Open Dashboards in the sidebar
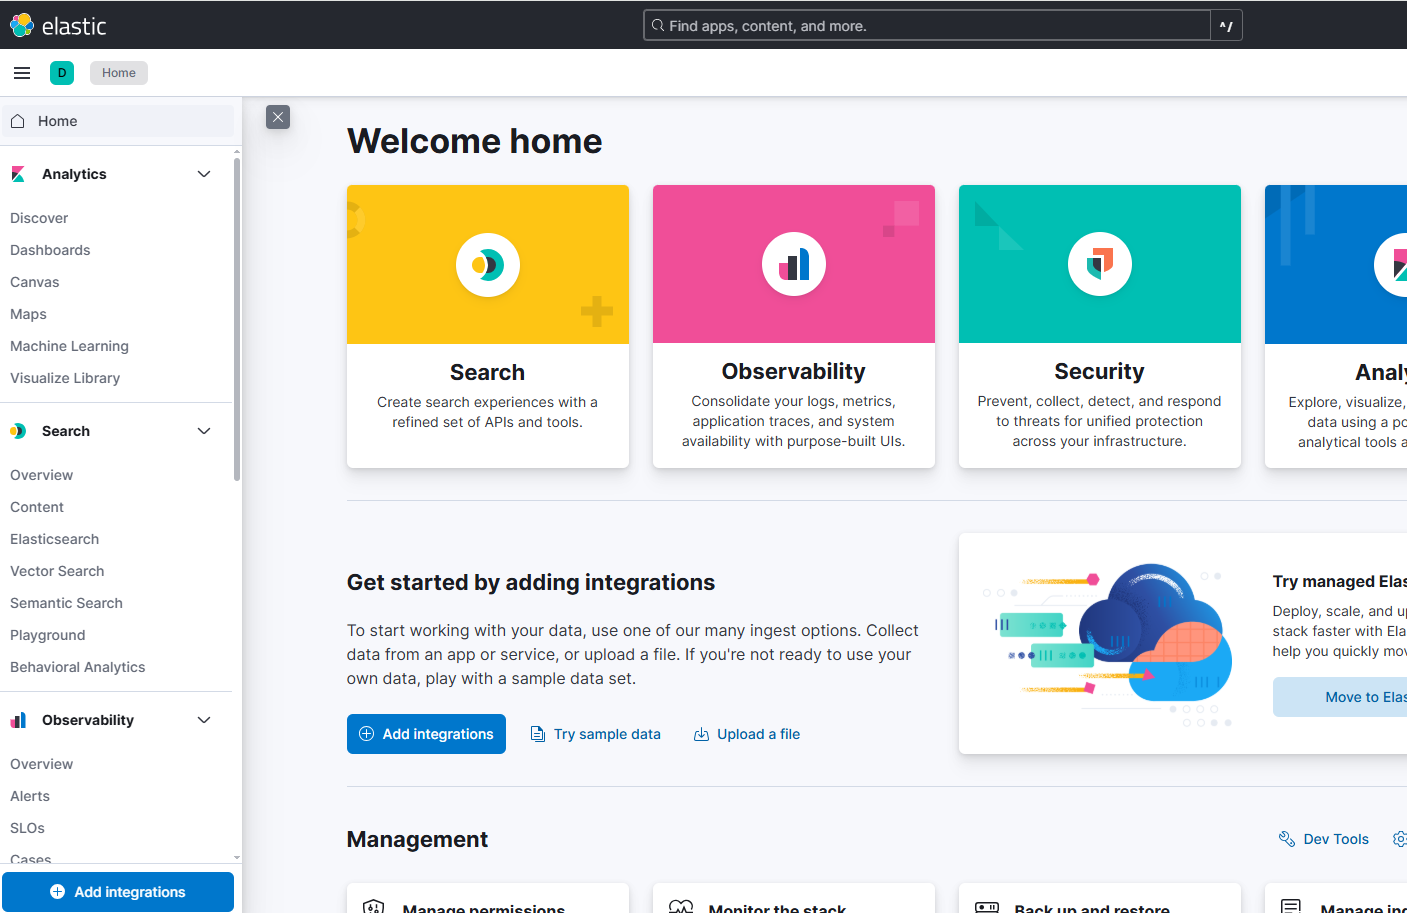The image size is (1407, 913). point(50,250)
